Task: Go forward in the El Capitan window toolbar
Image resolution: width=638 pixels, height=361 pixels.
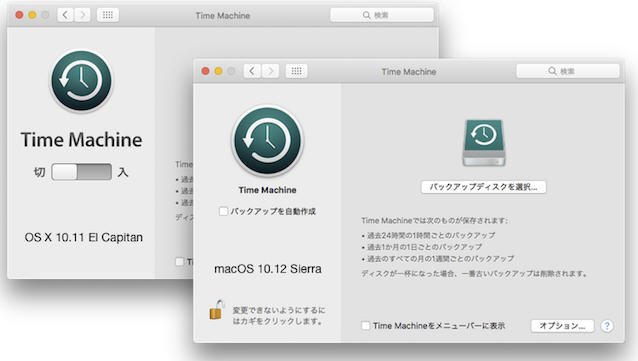Action: coord(83,15)
